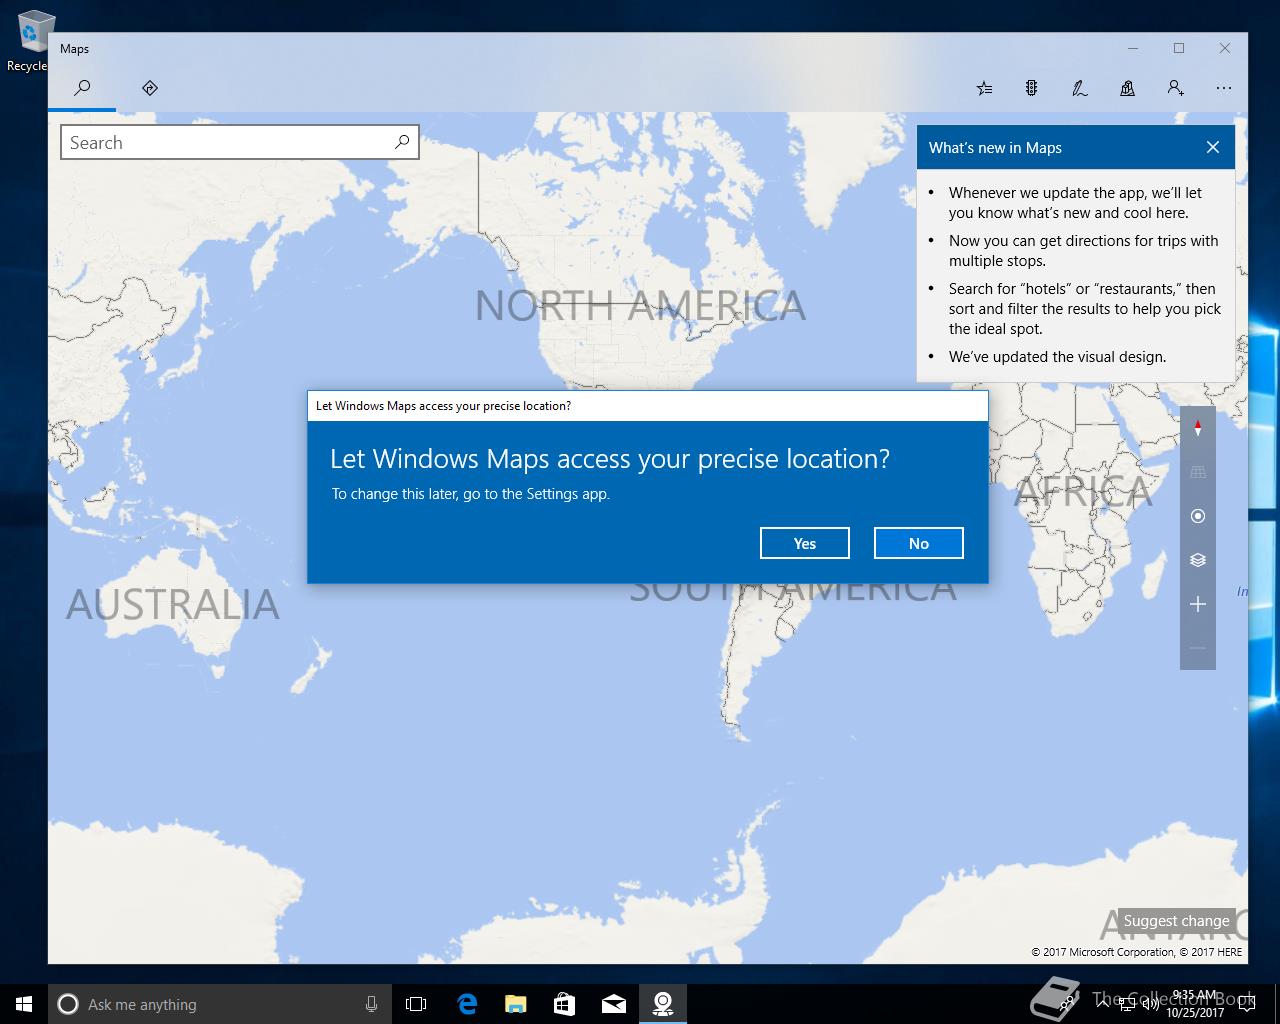Open Task View on taskbar
The height and width of the screenshot is (1024, 1280).
click(x=416, y=1004)
